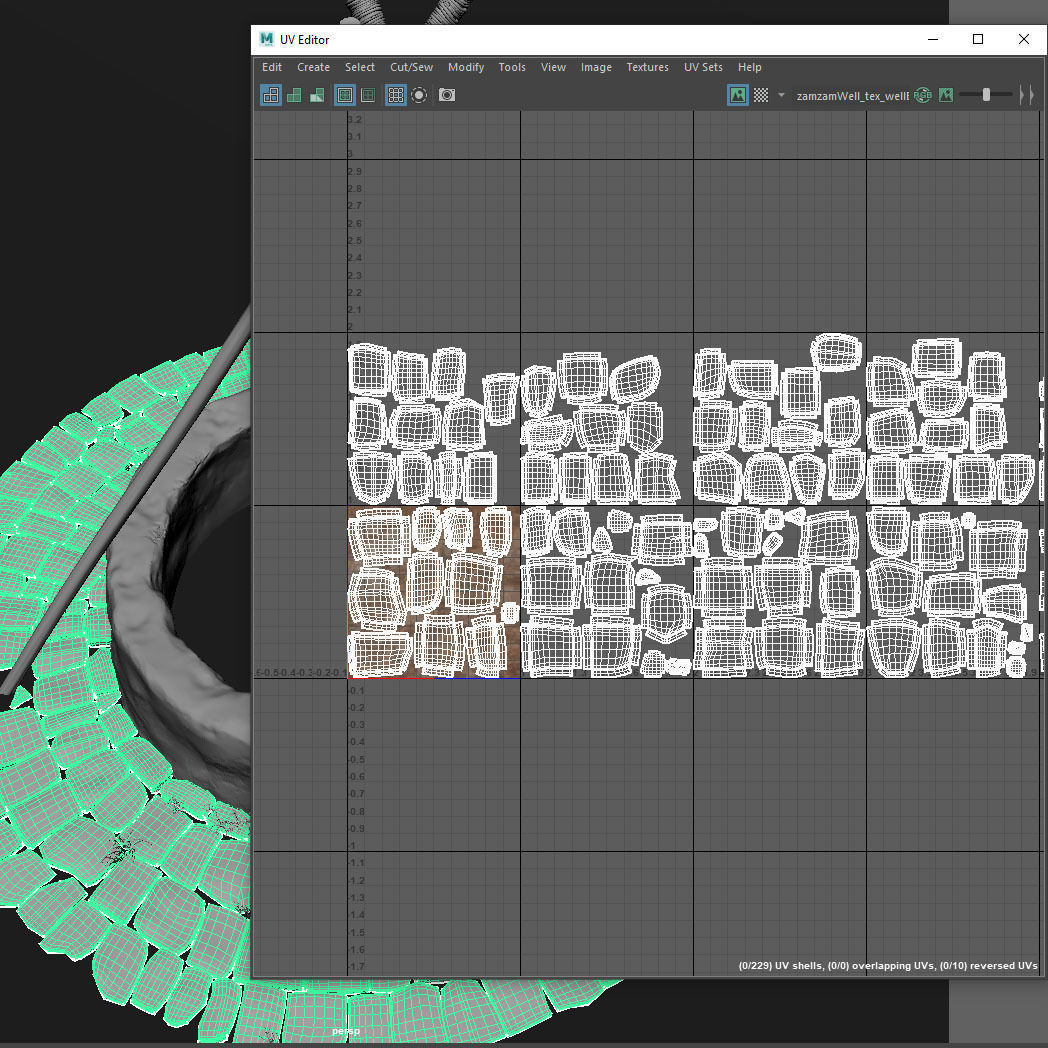This screenshot has width=1048, height=1048.
Task: Open the Help menu
Action: click(750, 68)
